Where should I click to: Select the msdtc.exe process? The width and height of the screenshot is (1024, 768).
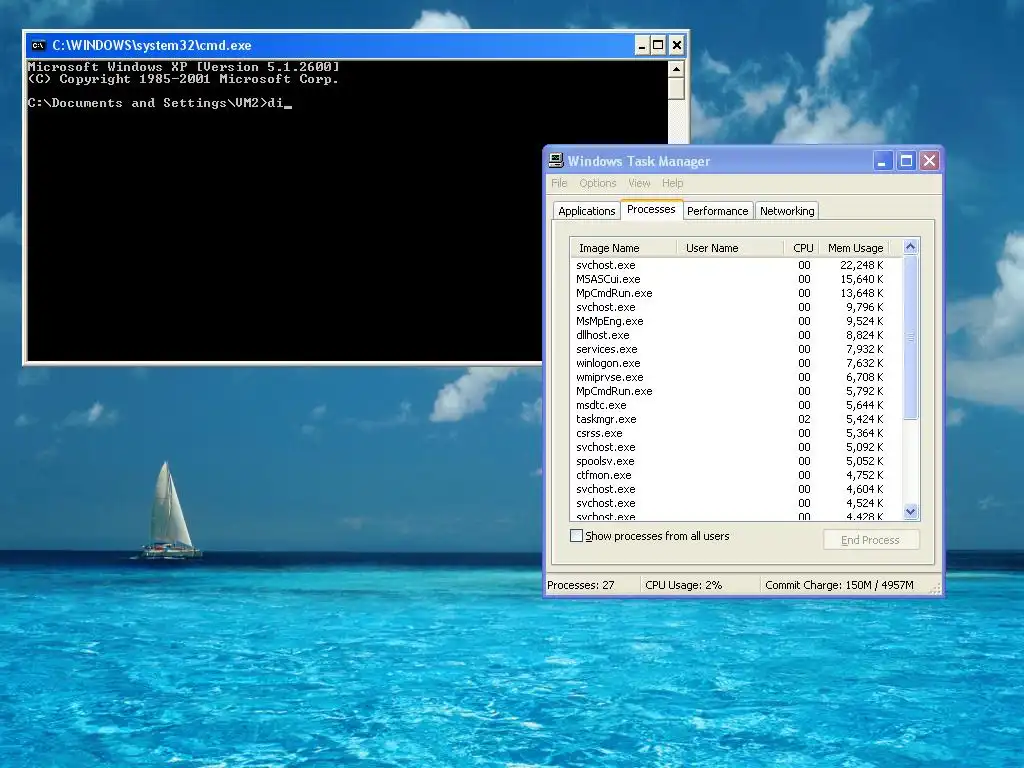[x=736, y=406]
